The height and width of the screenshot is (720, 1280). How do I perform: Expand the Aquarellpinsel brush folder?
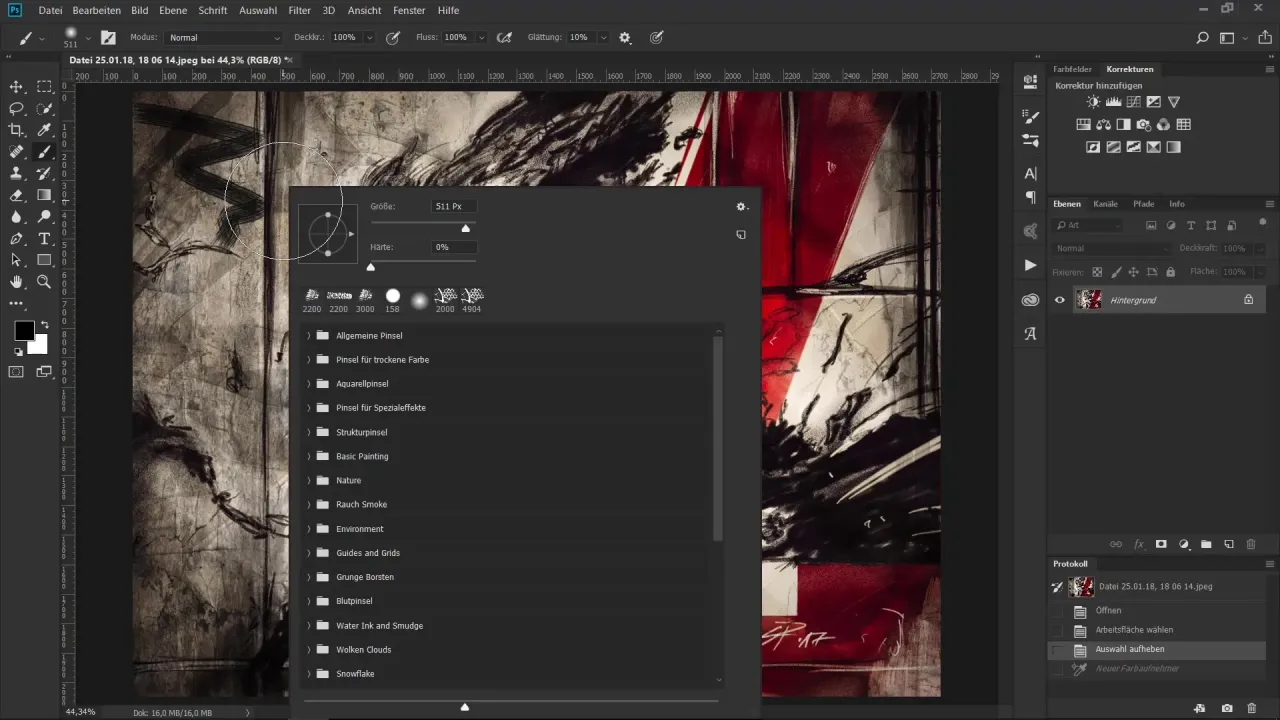click(309, 384)
